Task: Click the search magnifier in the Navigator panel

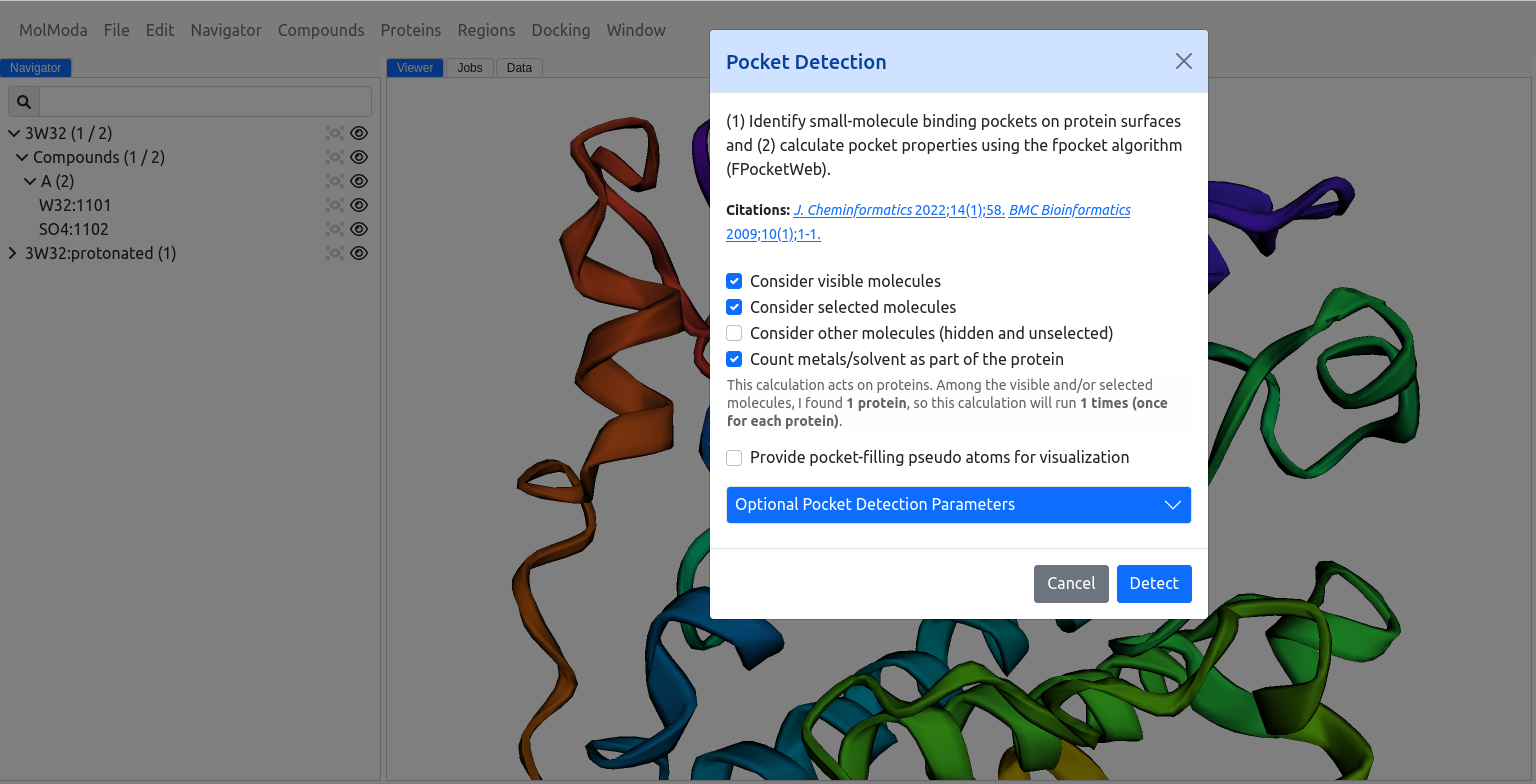Action: coord(23,101)
